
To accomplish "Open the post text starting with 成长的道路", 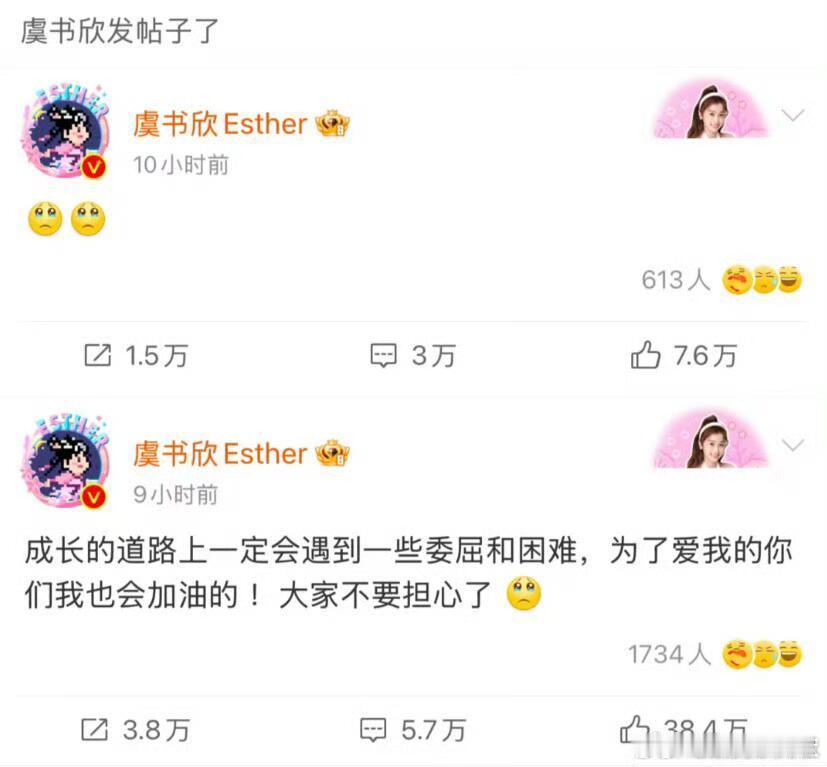I will coord(408,573).
